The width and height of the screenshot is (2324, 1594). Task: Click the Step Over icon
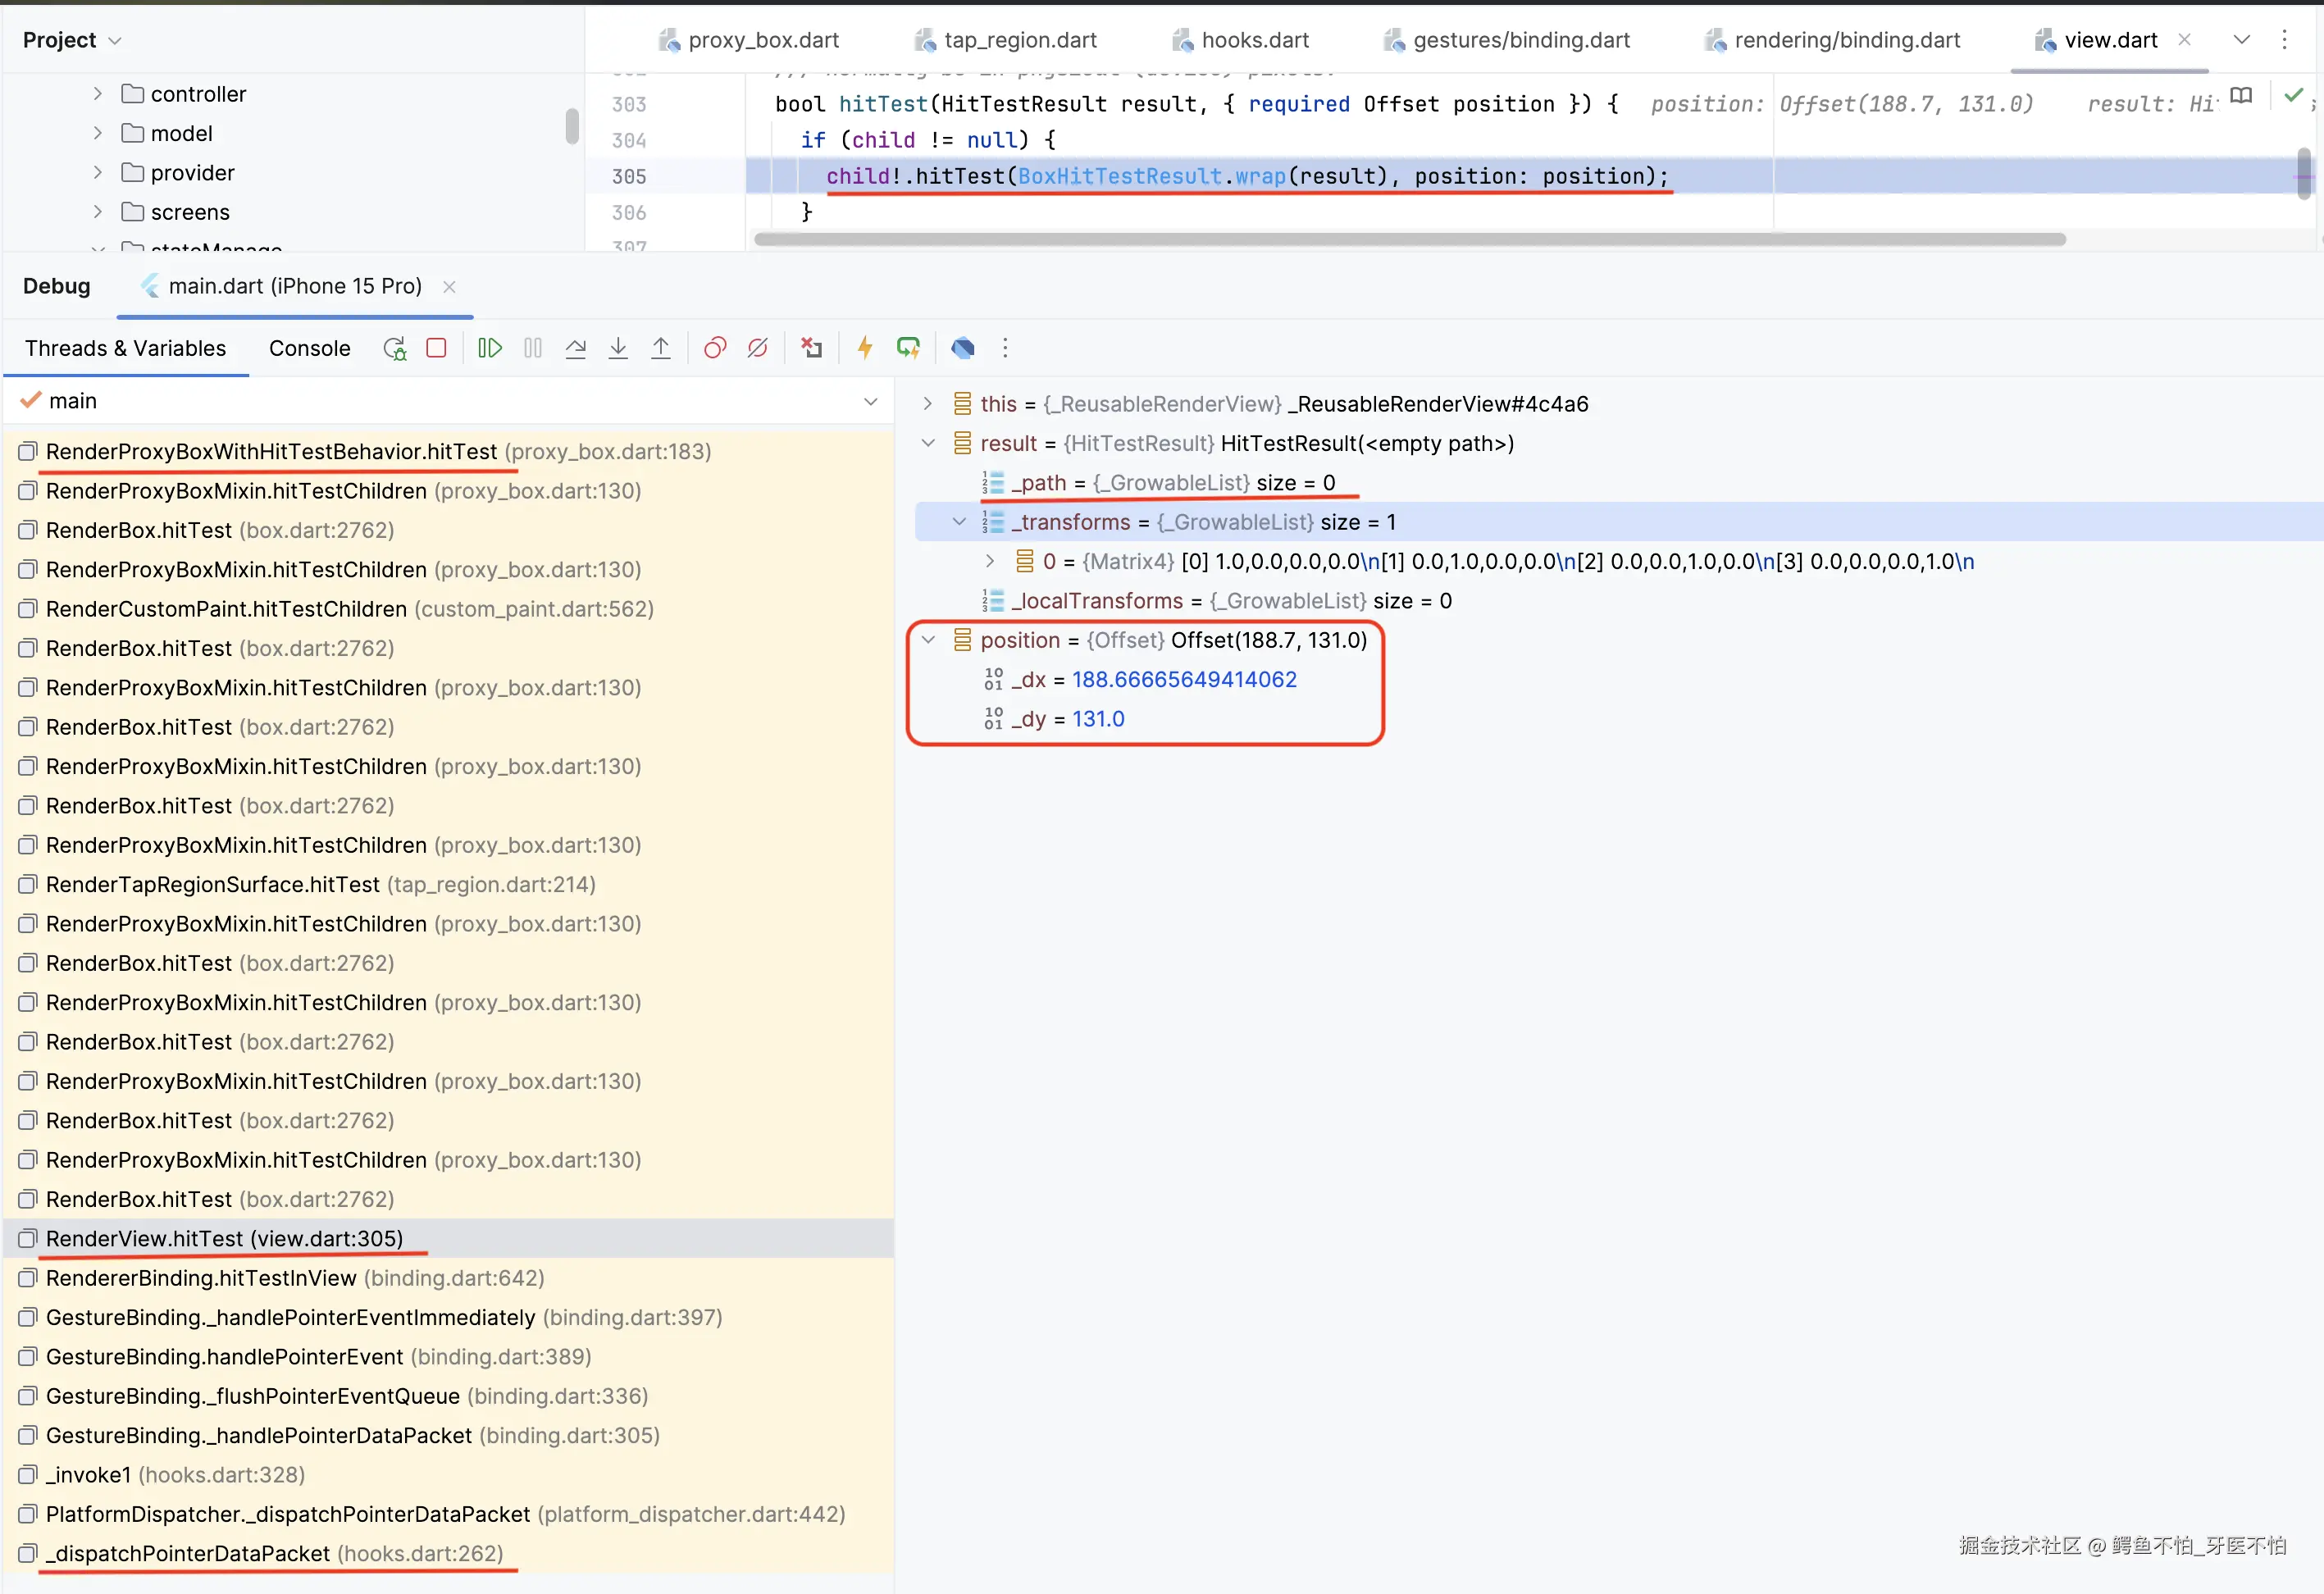click(x=575, y=348)
